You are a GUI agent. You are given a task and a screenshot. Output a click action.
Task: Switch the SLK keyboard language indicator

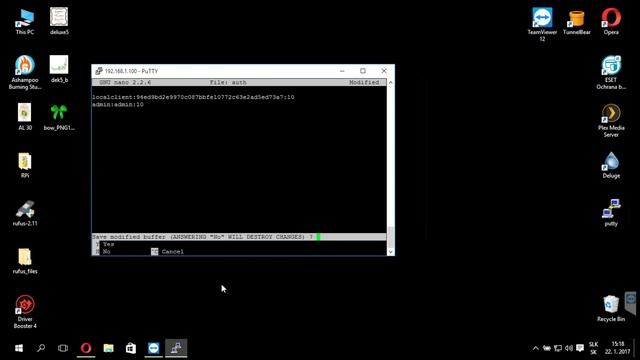click(593, 348)
